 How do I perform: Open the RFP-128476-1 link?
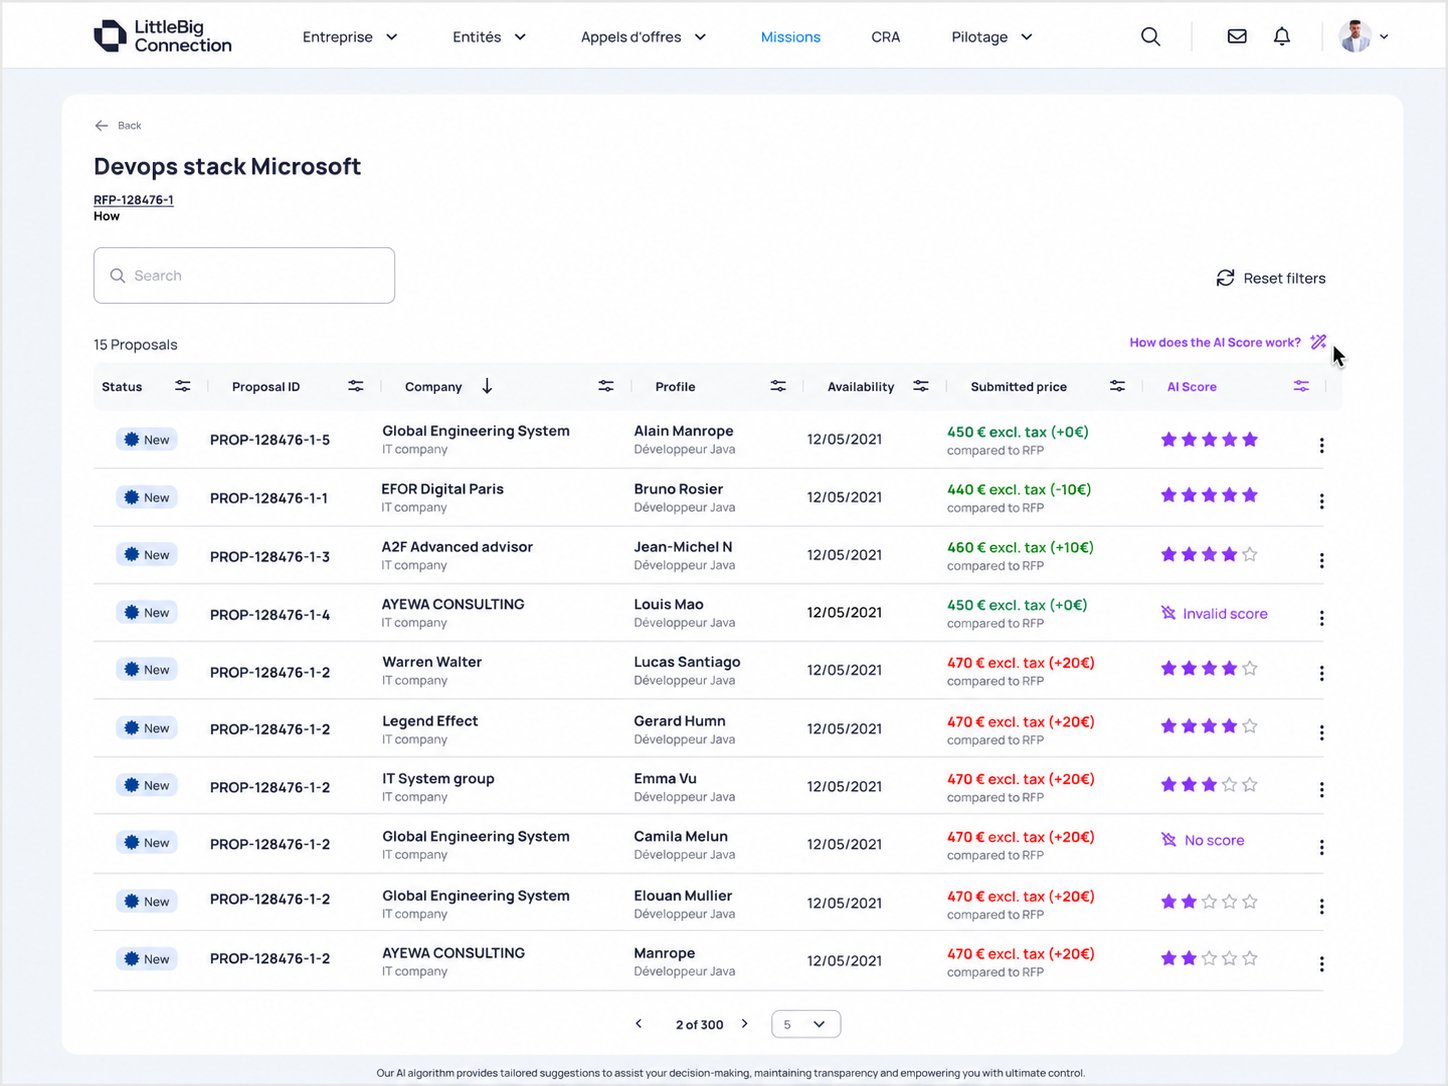tap(134, 200)
